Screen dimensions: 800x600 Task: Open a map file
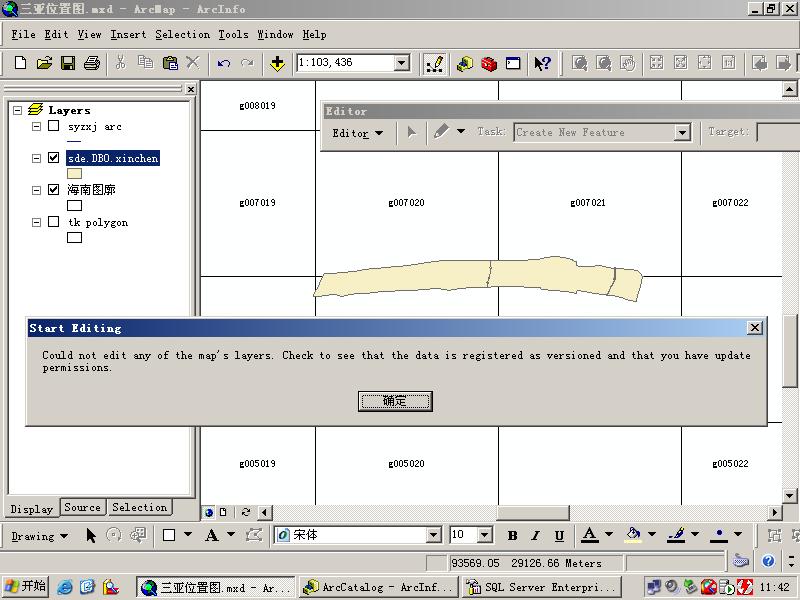point(44,63)
